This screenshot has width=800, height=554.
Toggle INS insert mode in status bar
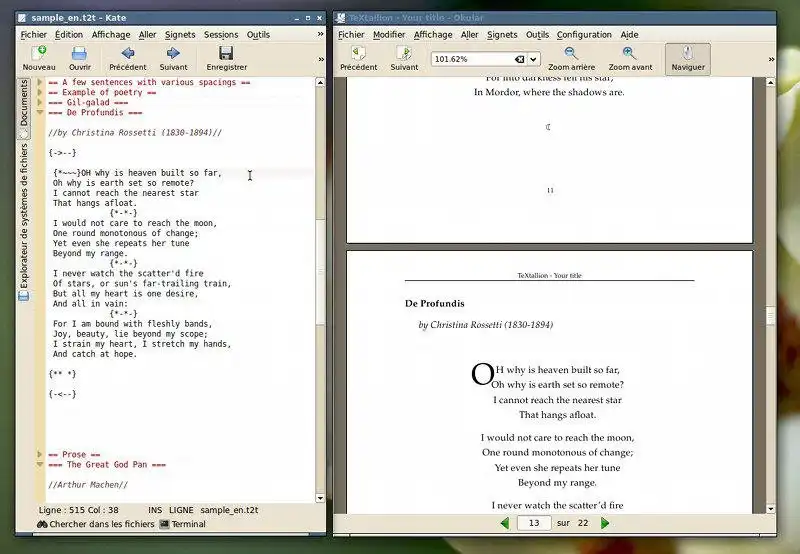point(155,510)
